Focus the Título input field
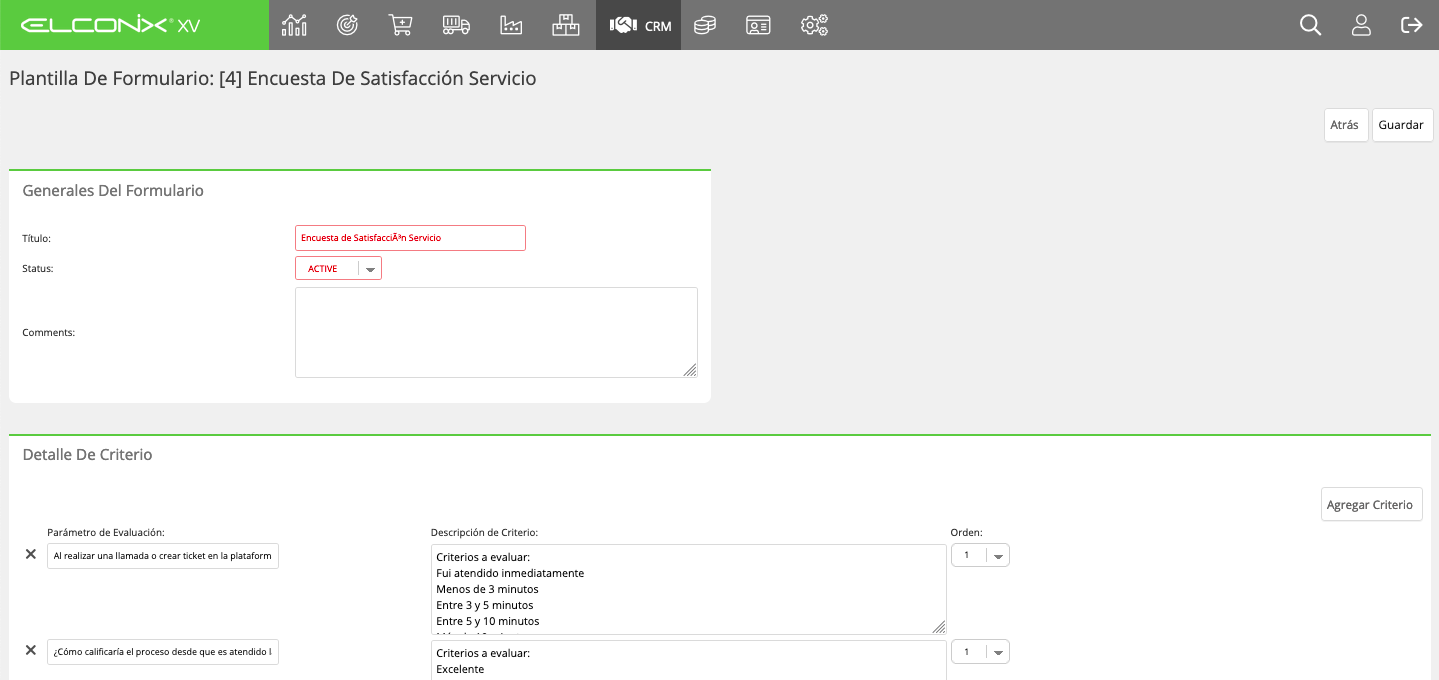This screenshot has width=1439, height=680. tap(410, 238)
